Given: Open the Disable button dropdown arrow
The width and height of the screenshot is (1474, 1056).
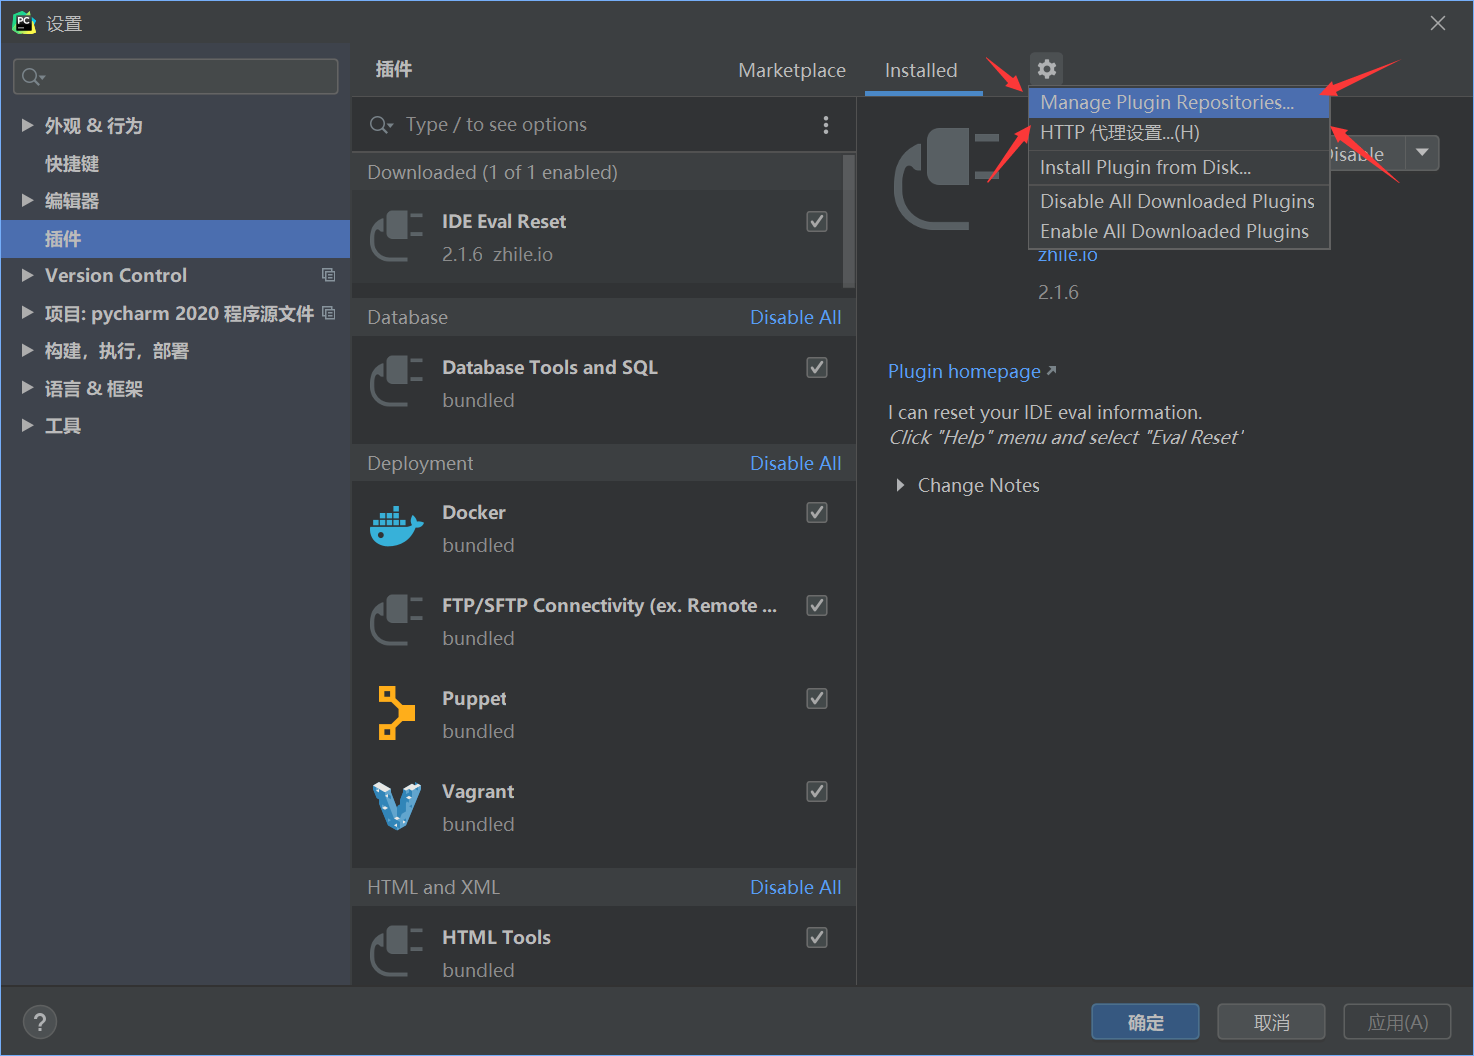Looking at the screenshot, I should [1422, 153].
